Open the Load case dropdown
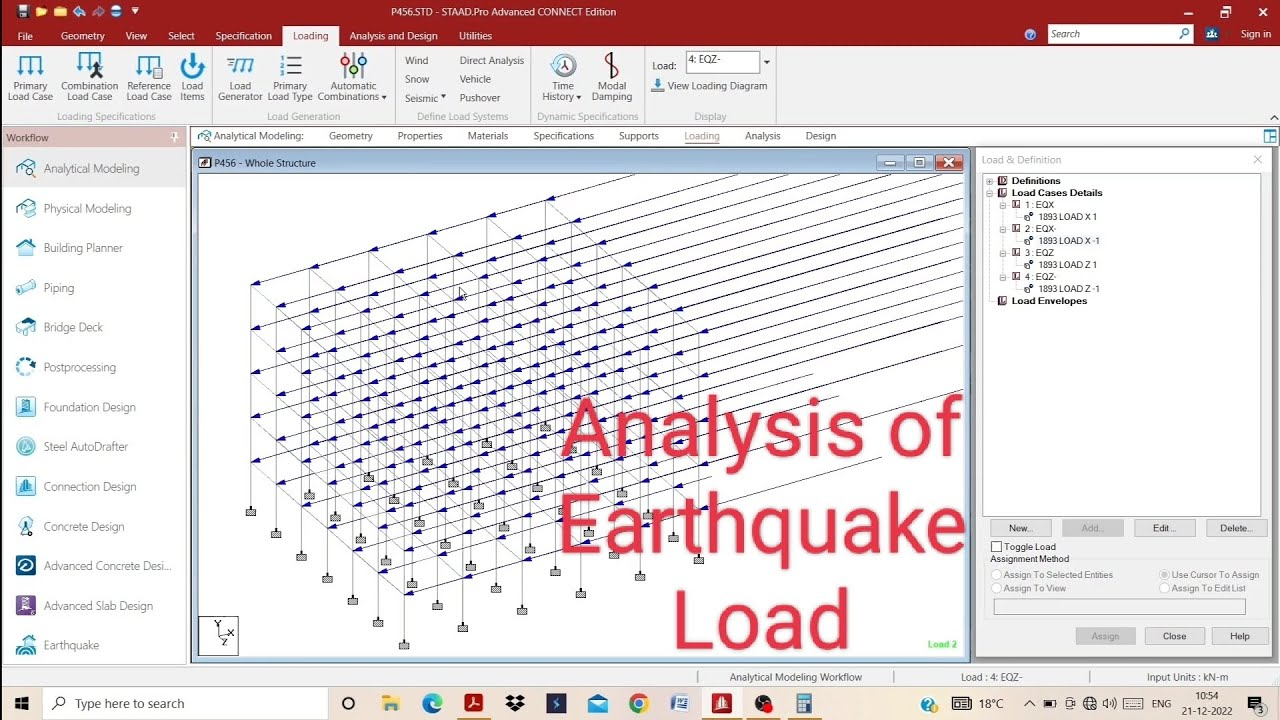 (766, 62)
